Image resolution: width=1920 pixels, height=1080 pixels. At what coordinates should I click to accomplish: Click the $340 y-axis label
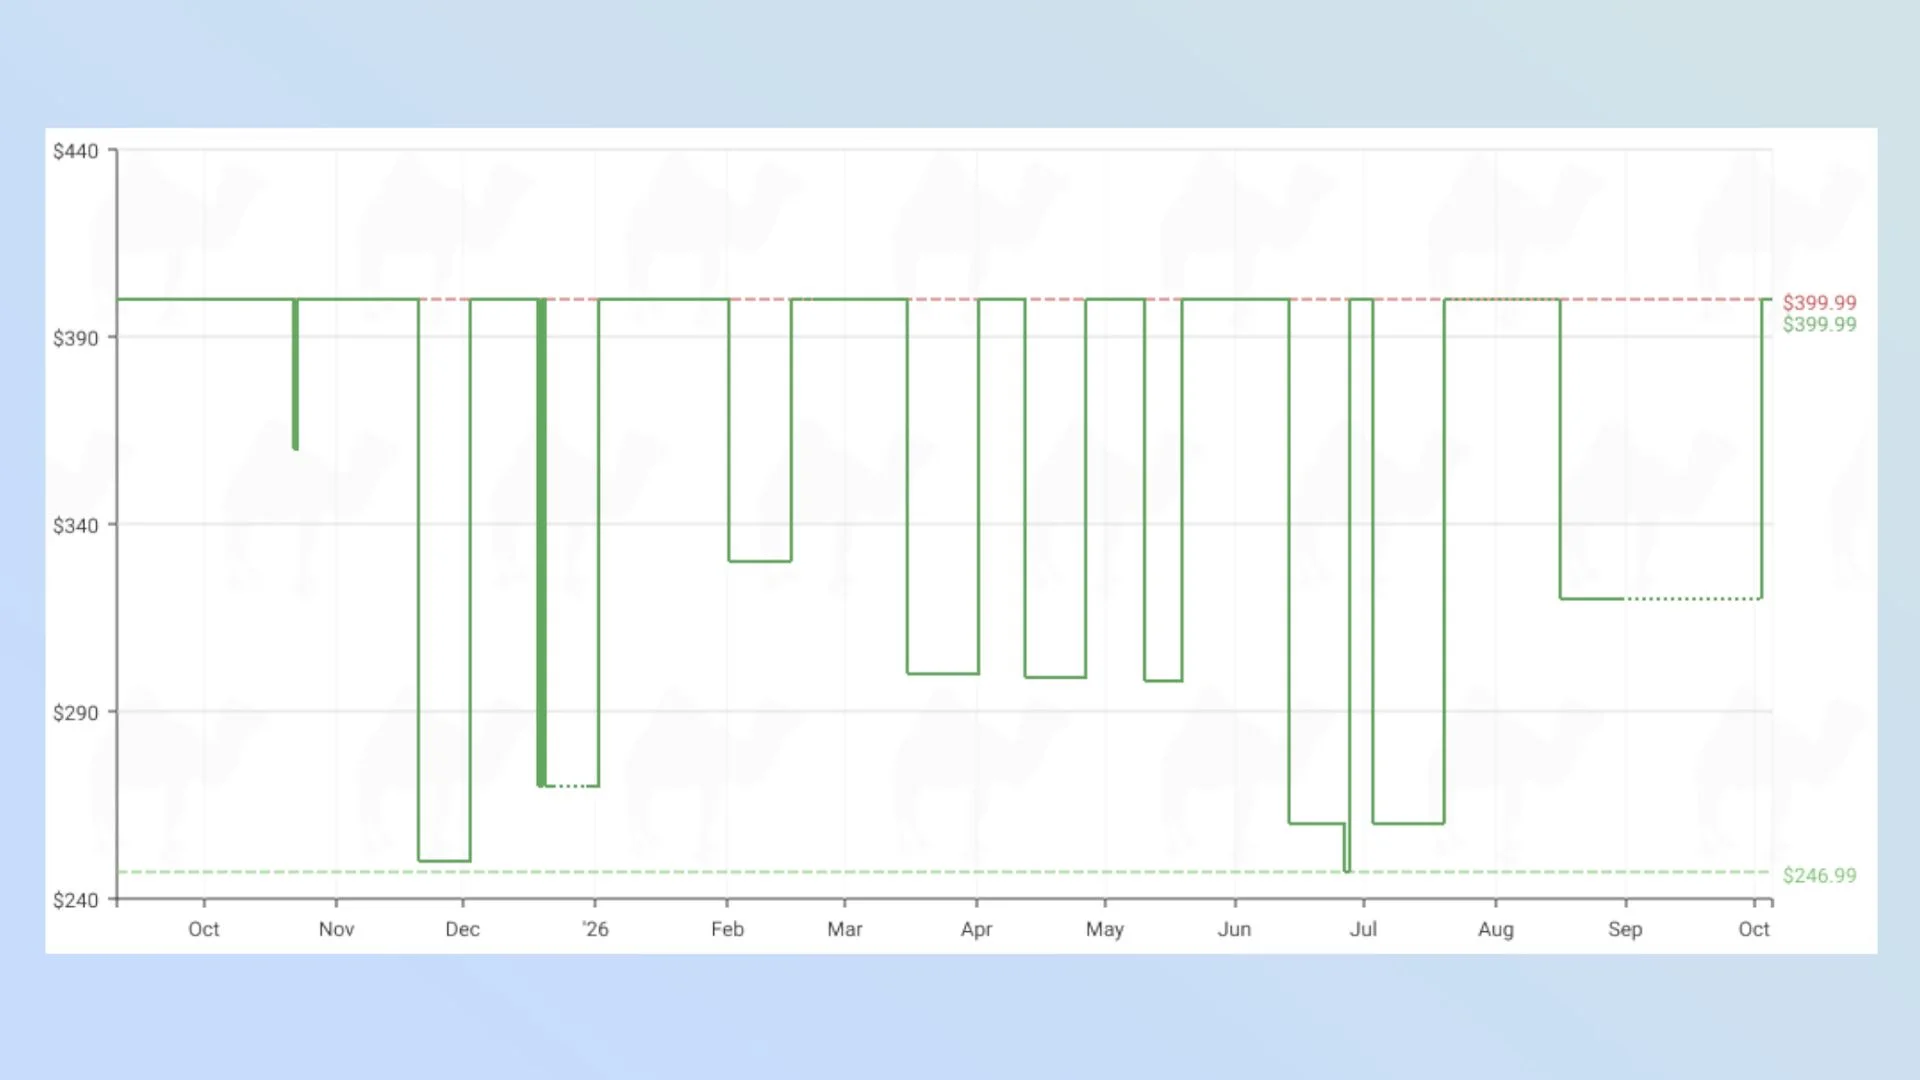(76, 525)
